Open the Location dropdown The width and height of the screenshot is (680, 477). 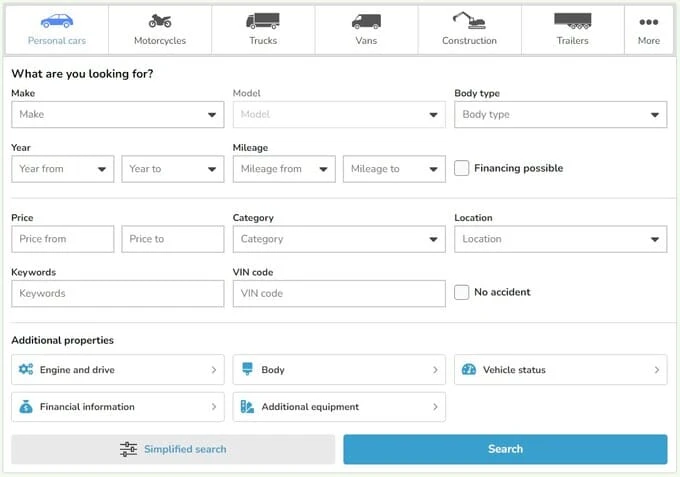click(x=561, y=239)
